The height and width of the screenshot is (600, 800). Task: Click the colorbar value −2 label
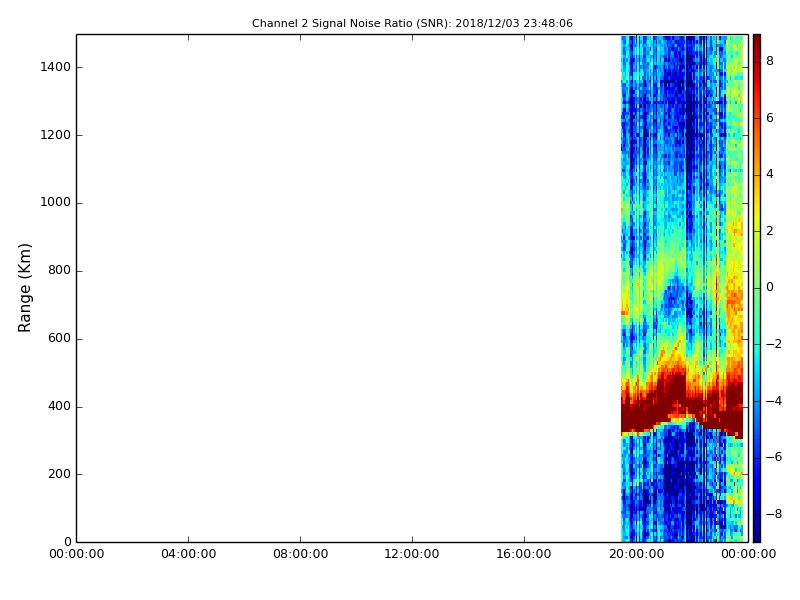[x=773, y=344]
